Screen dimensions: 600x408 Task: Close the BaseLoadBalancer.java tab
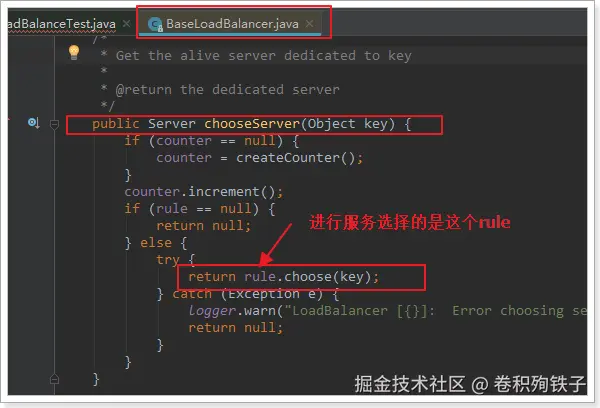coord(310,24)
